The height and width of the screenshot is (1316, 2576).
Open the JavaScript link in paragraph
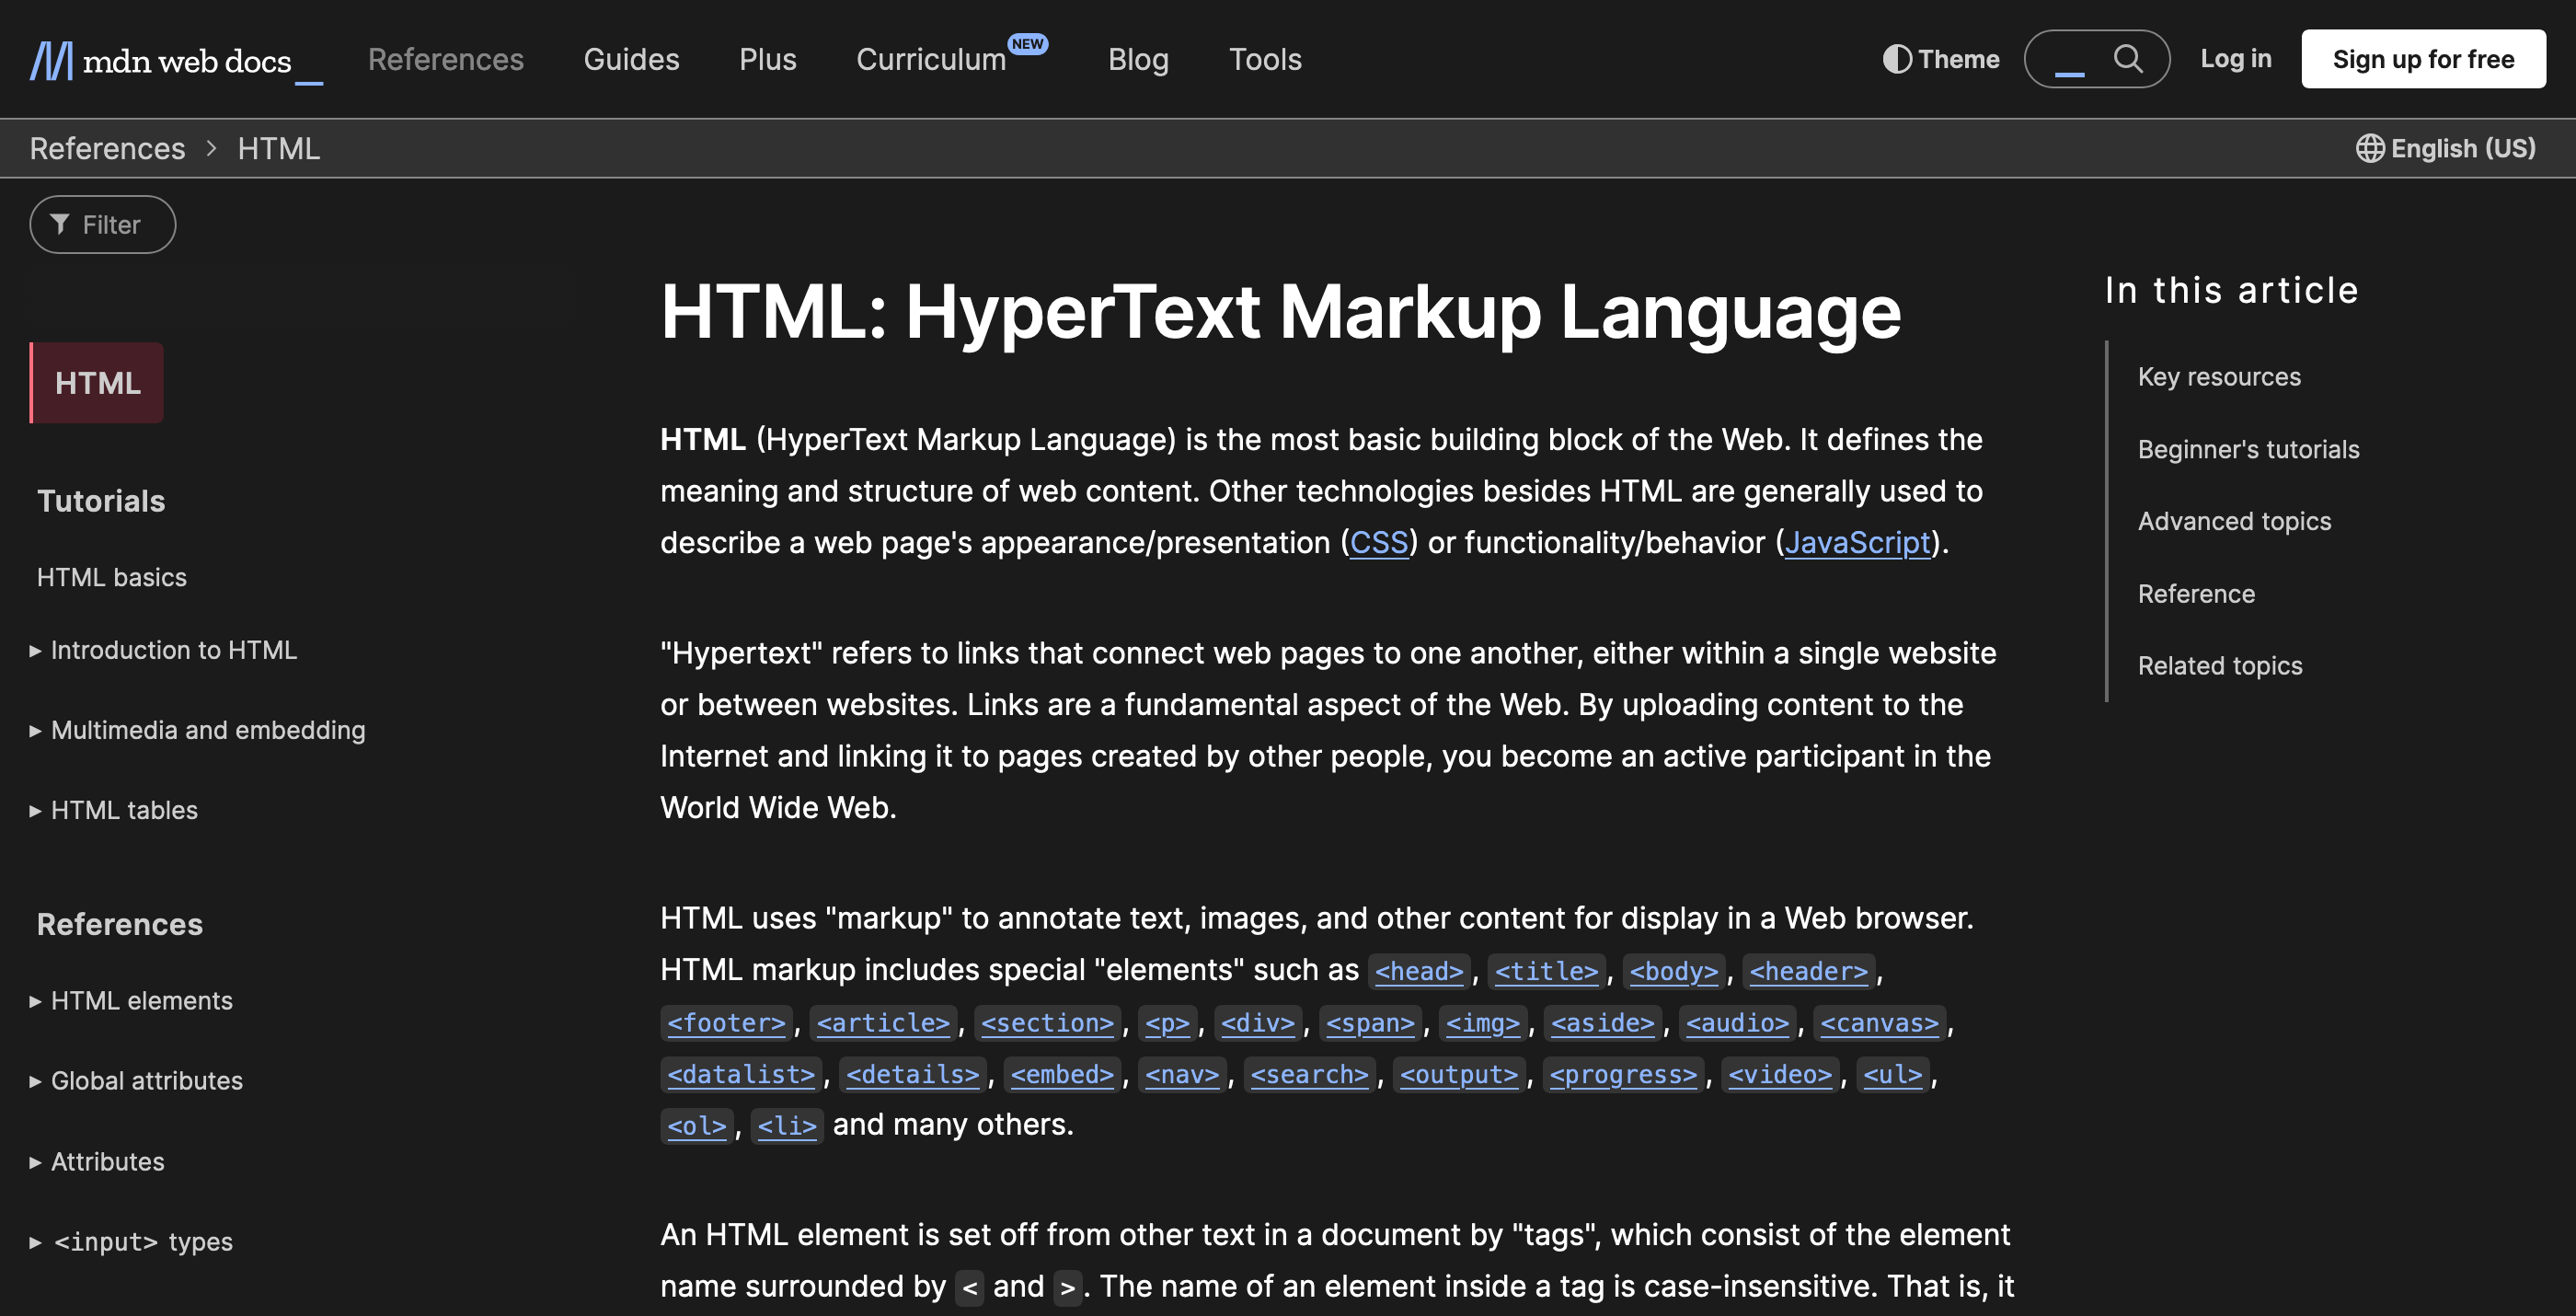coord(1857,542)
